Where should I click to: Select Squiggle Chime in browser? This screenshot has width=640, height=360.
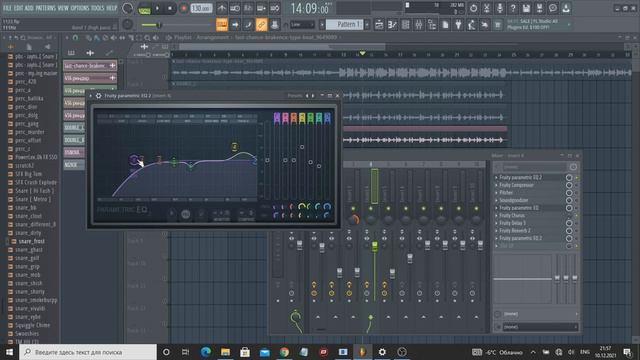click(x=33, y=325)
